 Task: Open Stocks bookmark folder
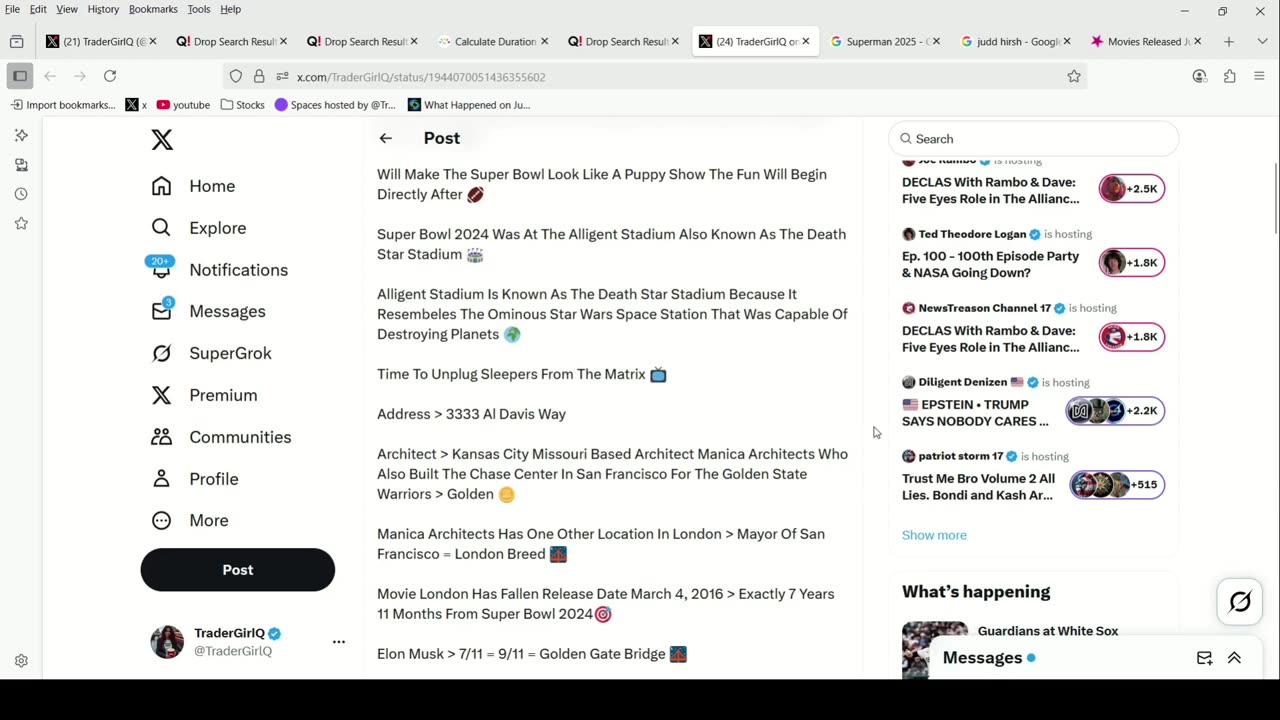(x=242, y=105)
